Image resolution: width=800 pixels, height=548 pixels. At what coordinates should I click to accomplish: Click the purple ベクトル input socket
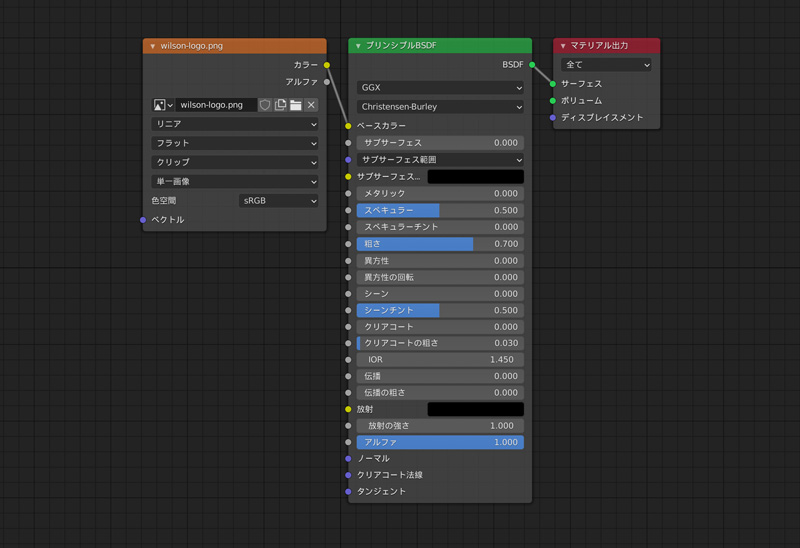[x=143, y=220]
